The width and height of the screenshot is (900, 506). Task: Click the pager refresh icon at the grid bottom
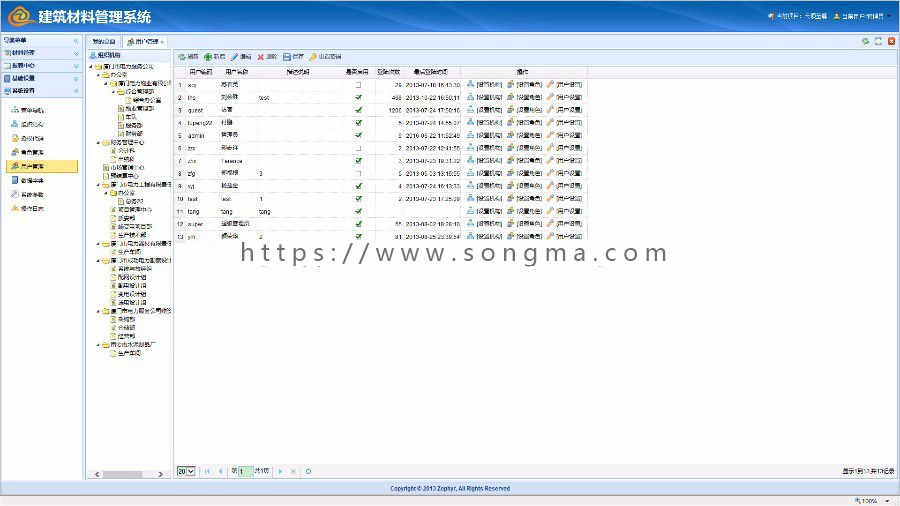tap(308, 472)
